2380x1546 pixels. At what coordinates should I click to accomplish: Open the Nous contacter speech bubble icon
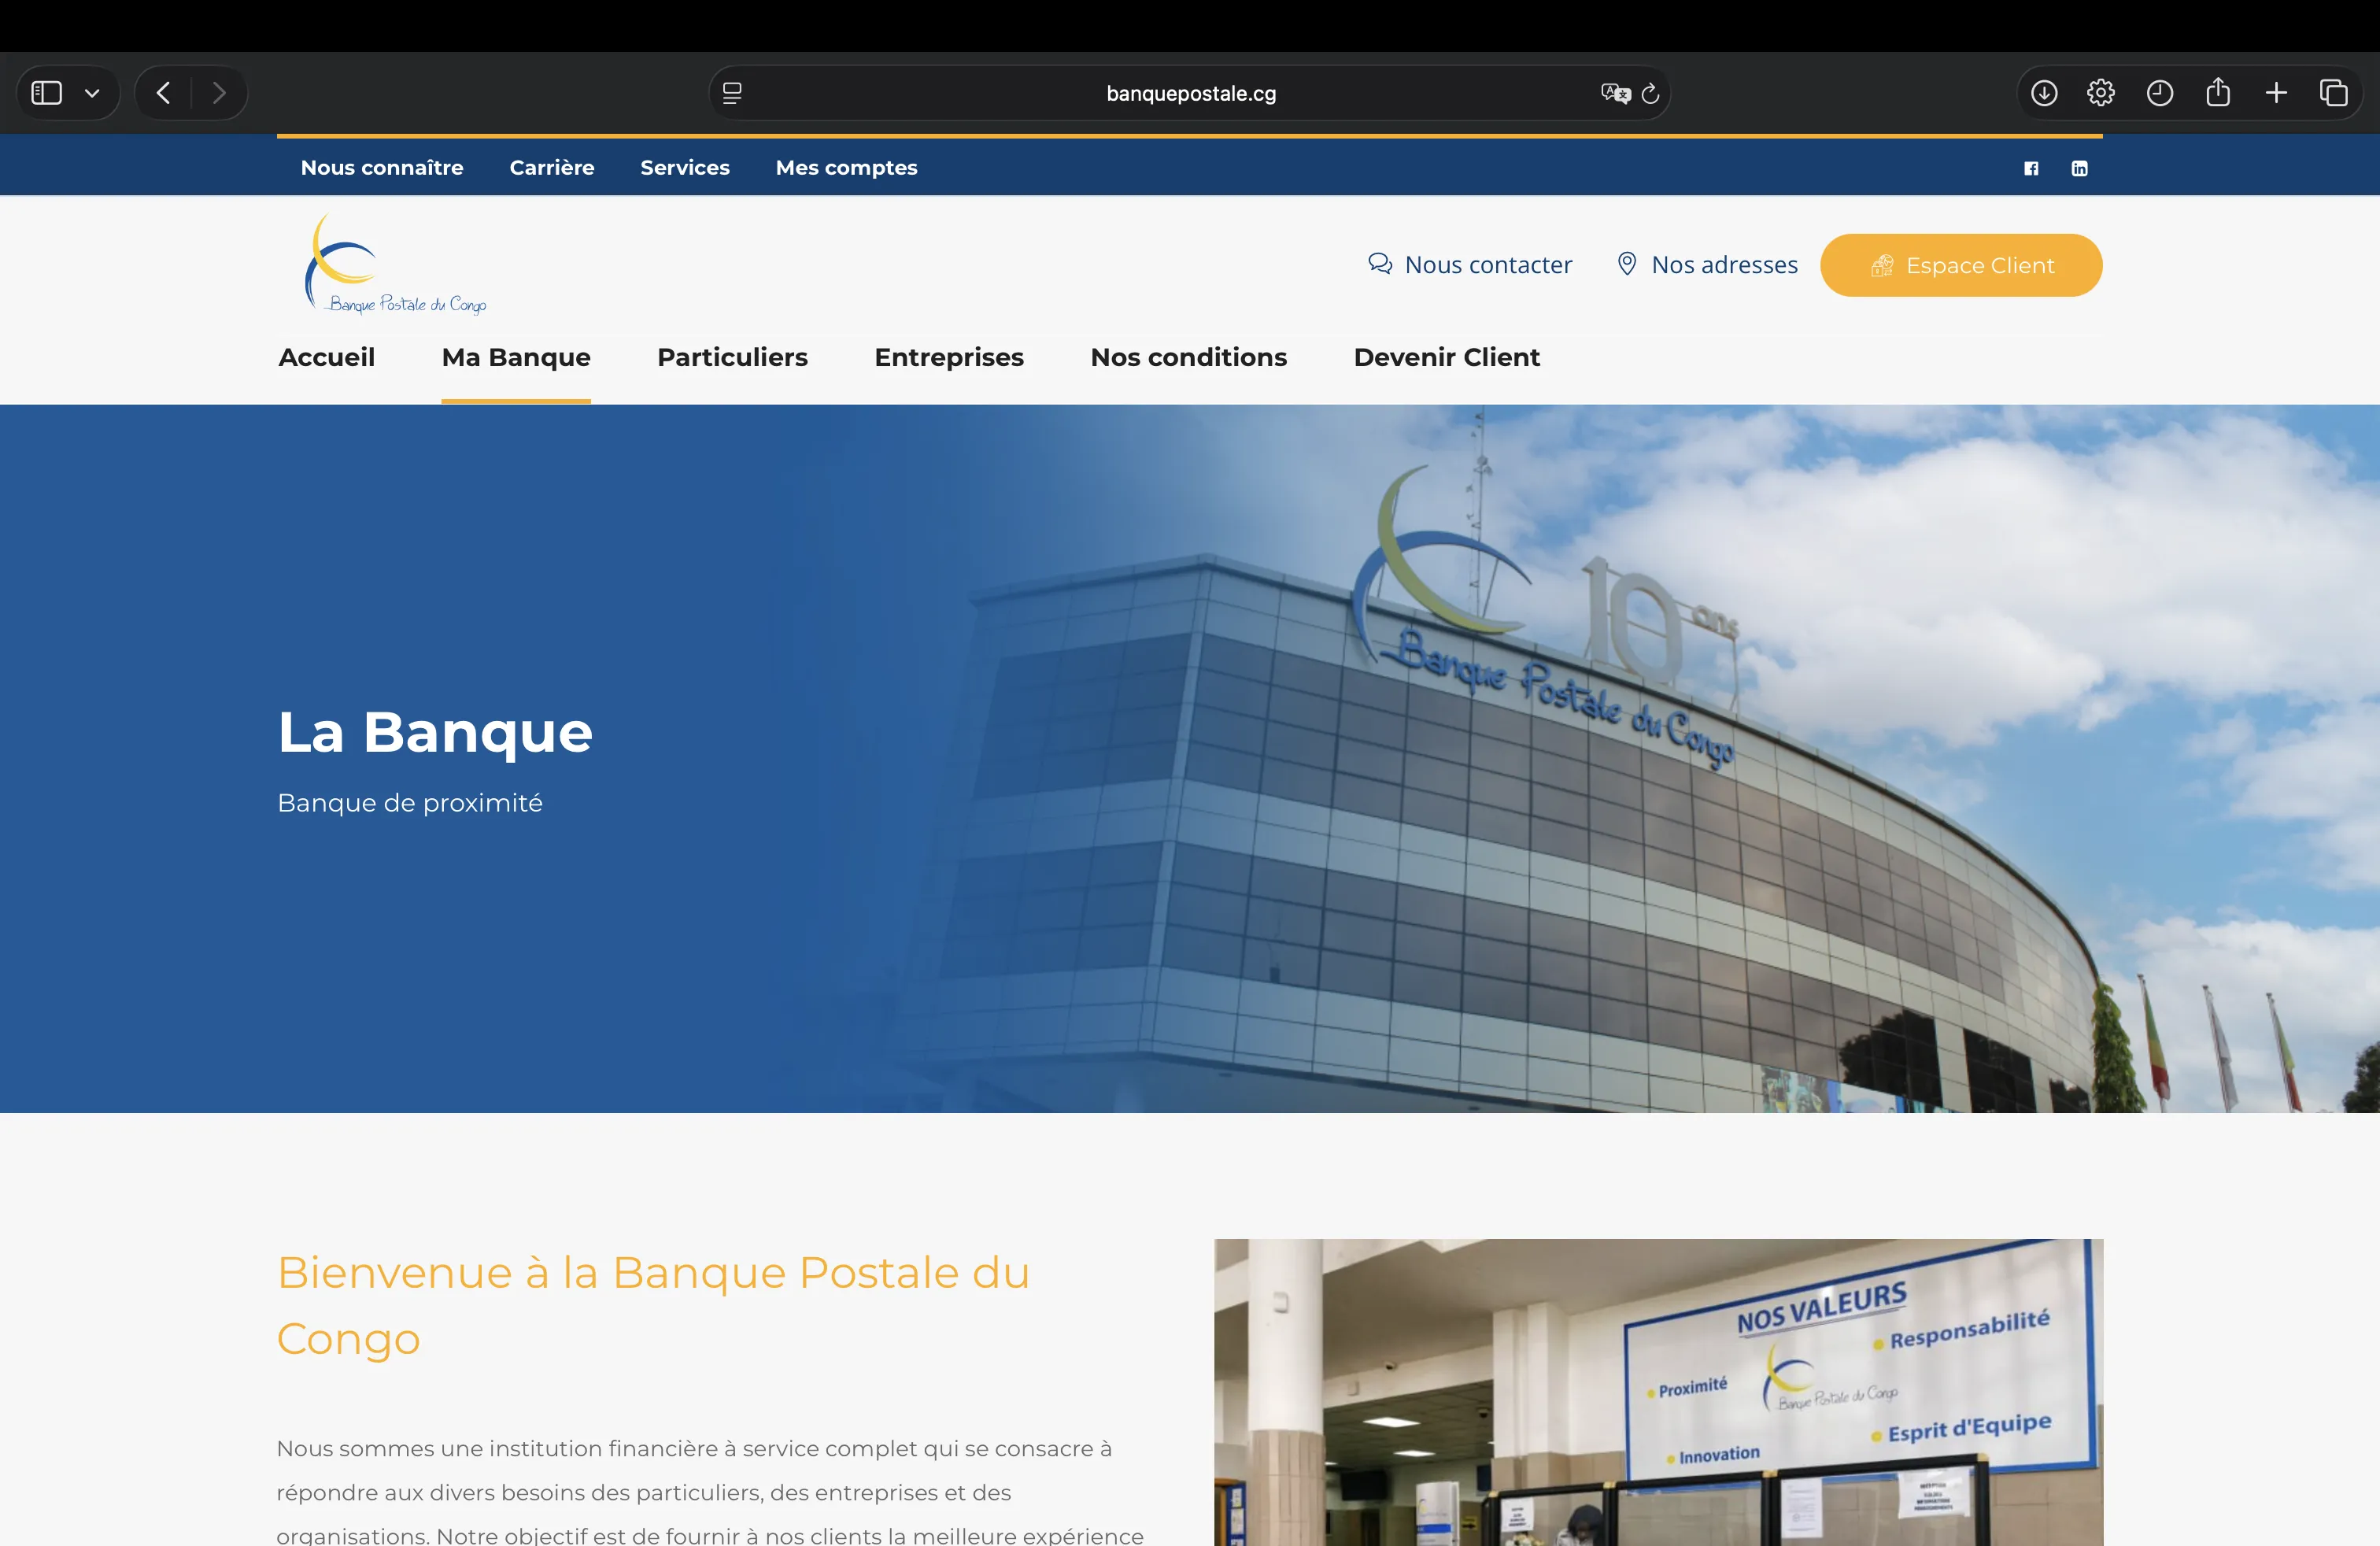[1380, 264]
